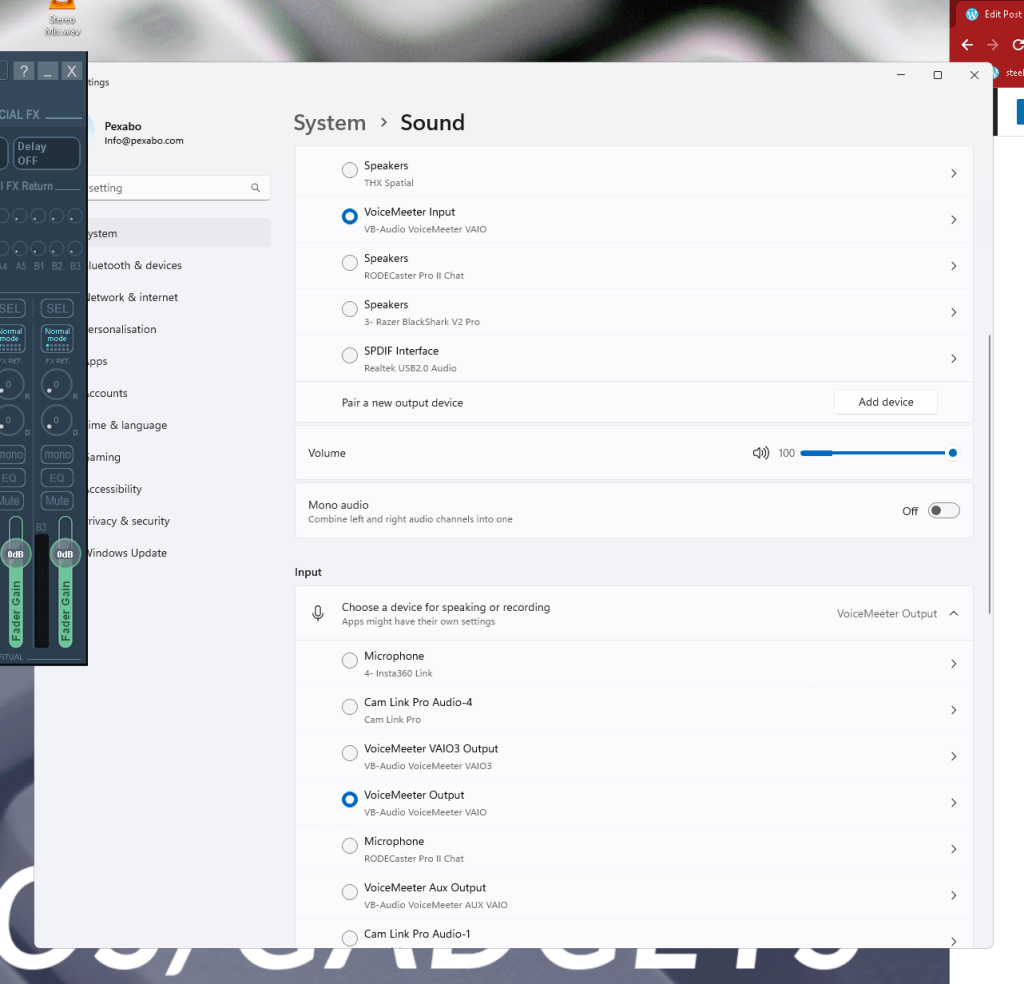Screen dimensions: 1024x984
Task: Click rightmost VoiceMeeter Fader Gain 0dB knob
Action: 65,554
